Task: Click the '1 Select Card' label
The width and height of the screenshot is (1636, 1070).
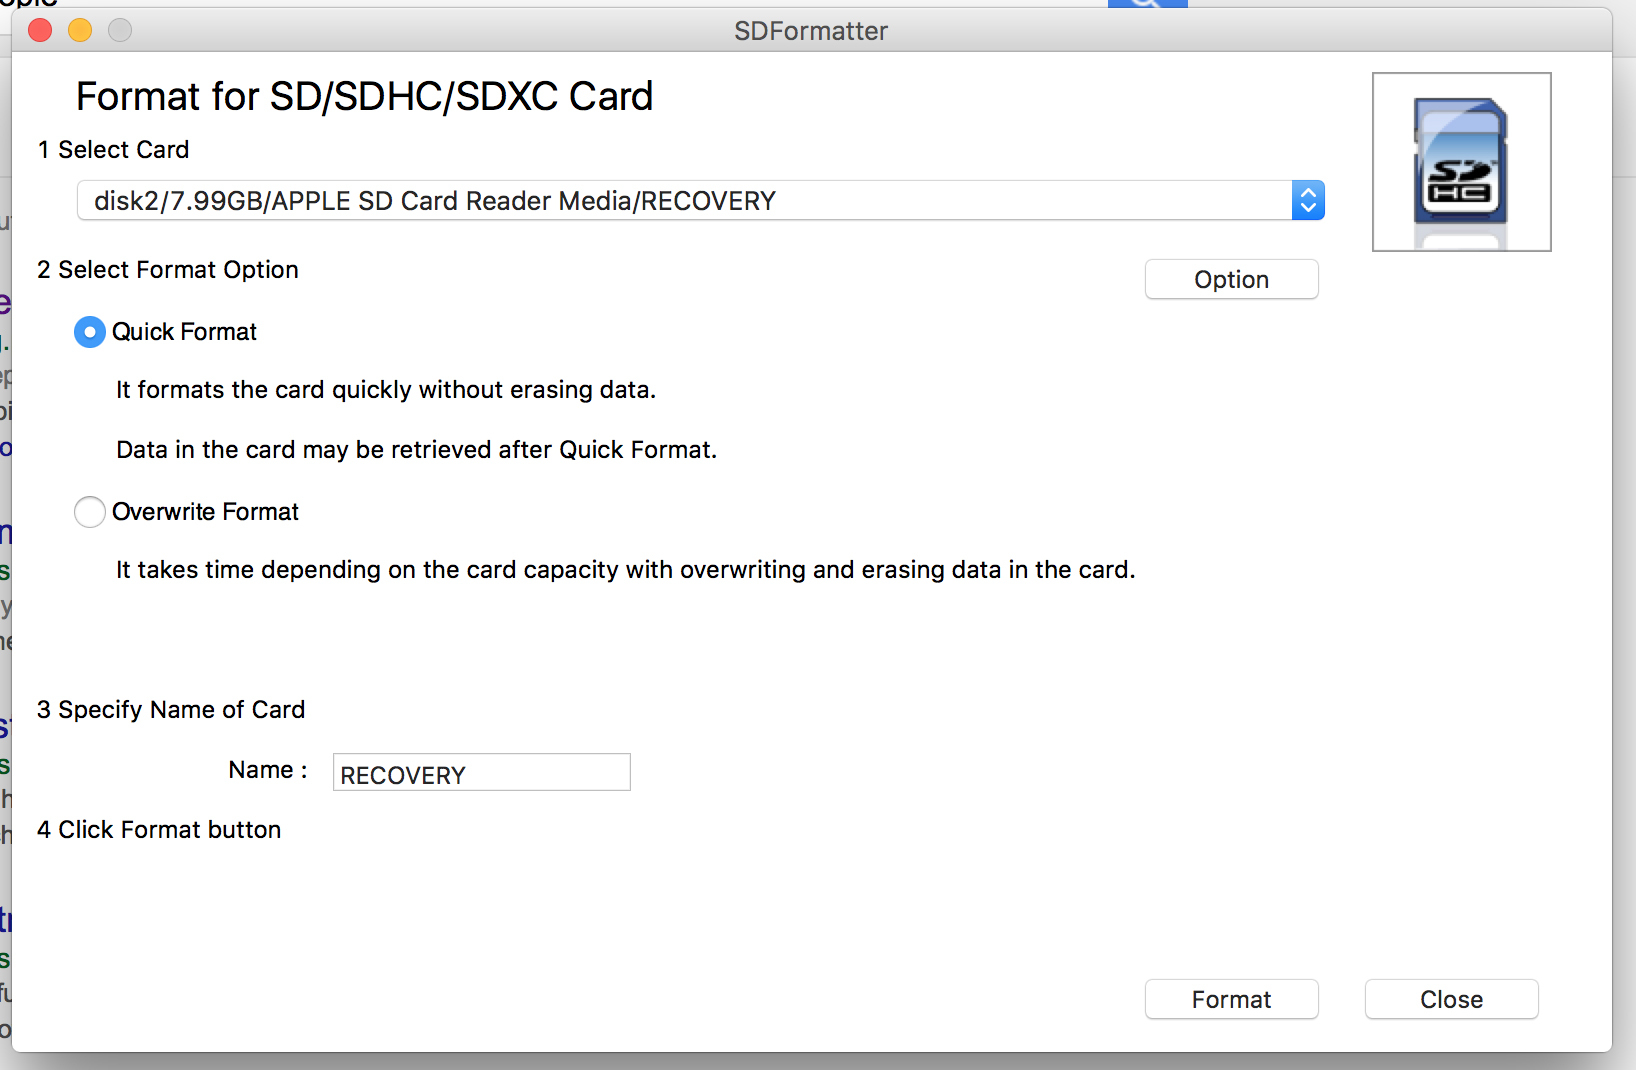Action: pyautogui.click(x=113, y=150)
